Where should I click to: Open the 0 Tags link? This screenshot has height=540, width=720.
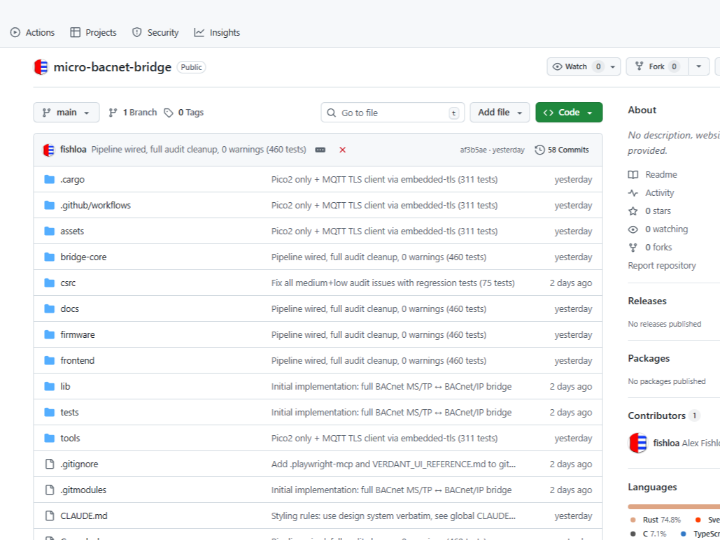pyautogui.click(x=184, y=113)
